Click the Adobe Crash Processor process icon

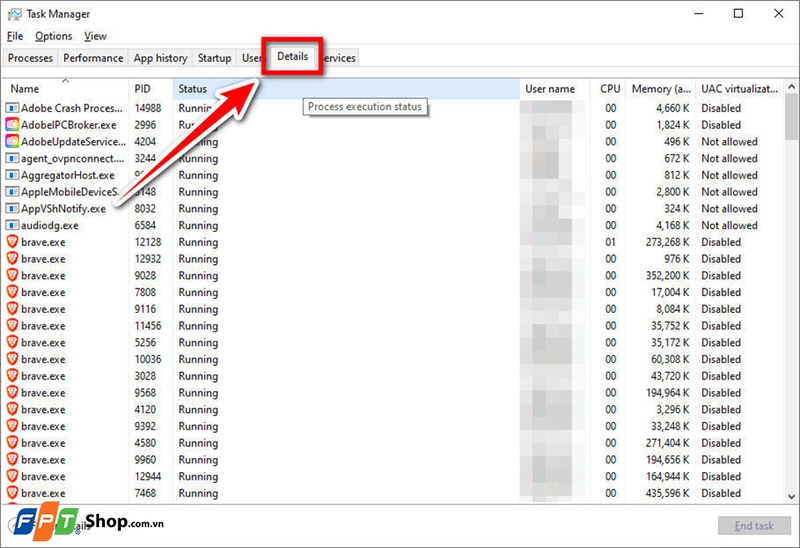pyautogui.click(x=12, y=108)
